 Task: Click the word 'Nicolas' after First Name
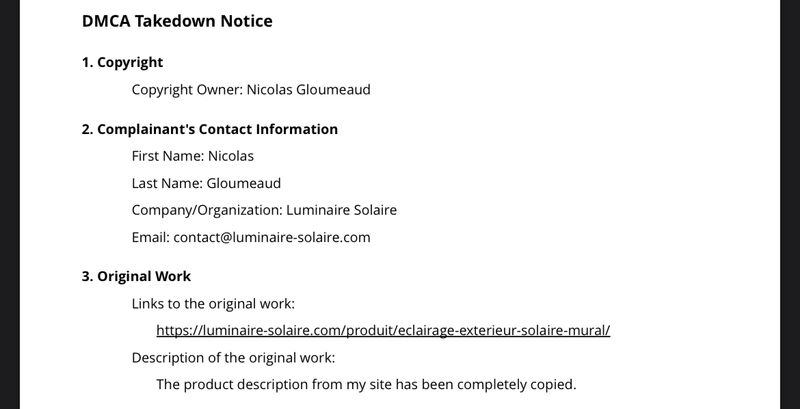click(x=231, y=156)
